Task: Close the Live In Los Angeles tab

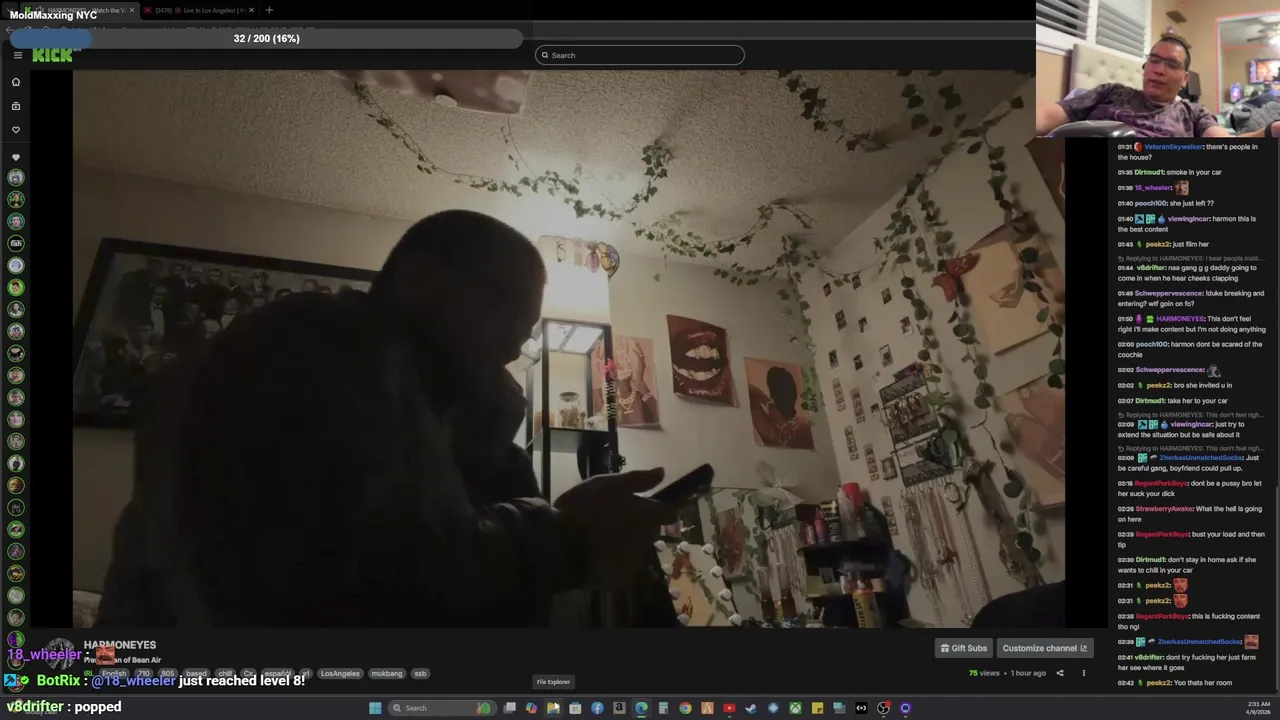Action: coord(252,10)
